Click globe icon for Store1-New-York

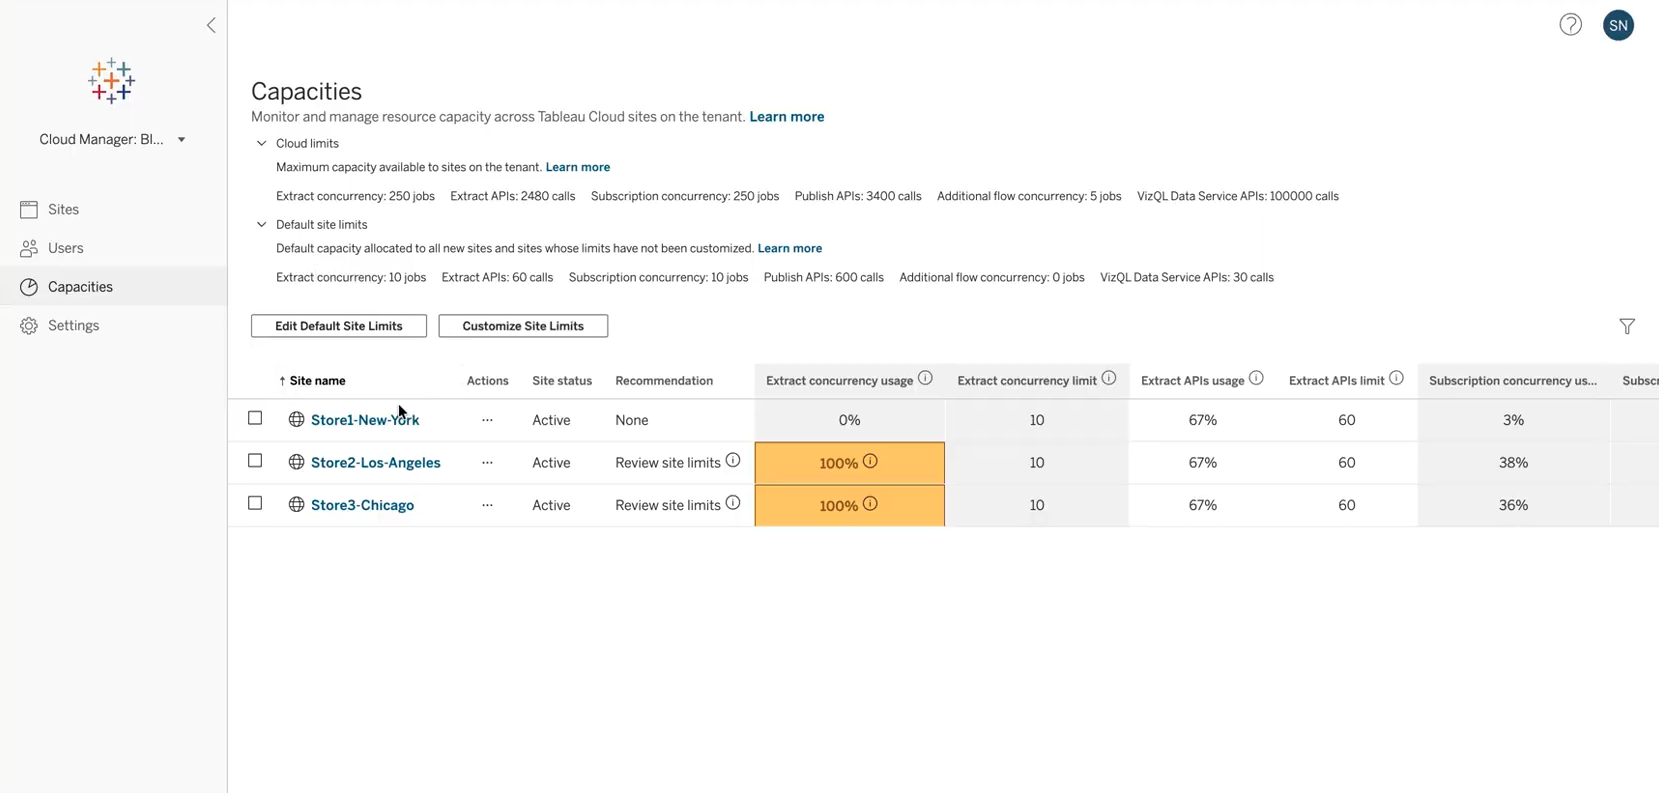click(x=296, y=420)
